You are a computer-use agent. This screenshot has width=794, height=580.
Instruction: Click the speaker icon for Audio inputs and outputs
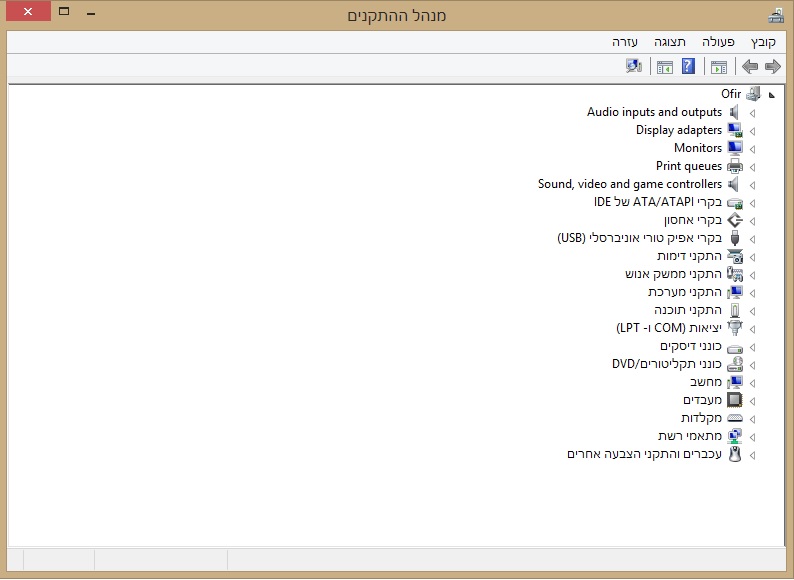pyautogui.click(x=735, y=112)
